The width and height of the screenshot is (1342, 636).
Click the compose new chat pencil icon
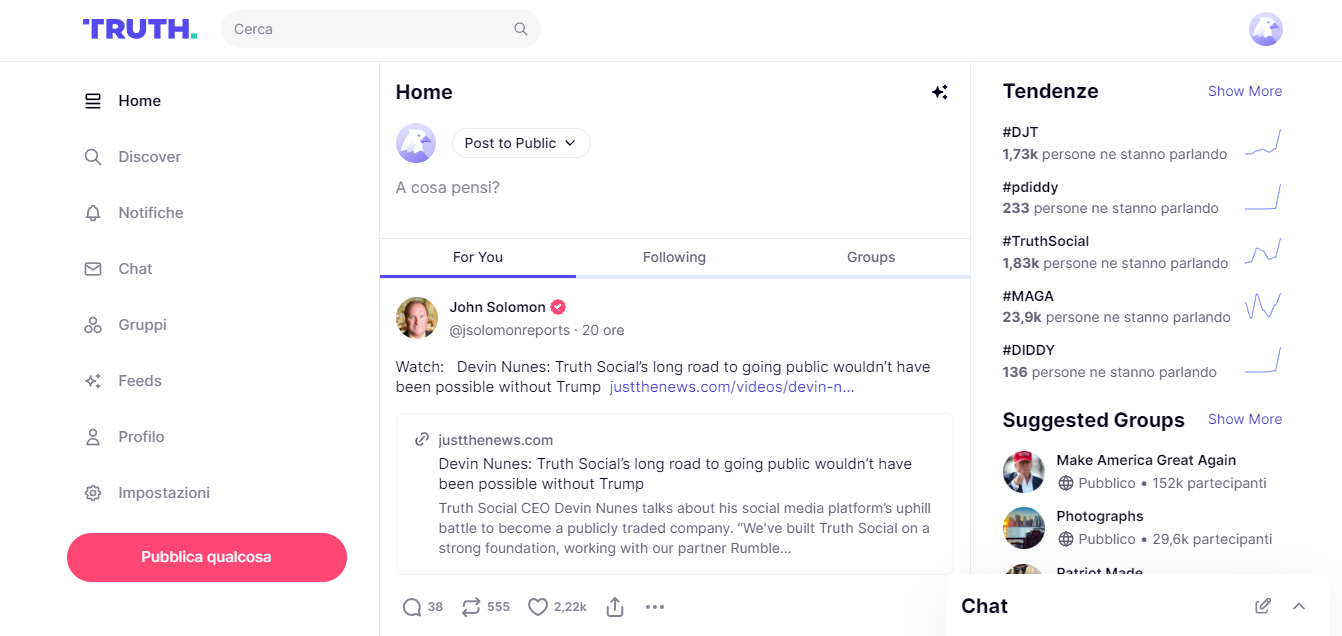coord(1263,606)
